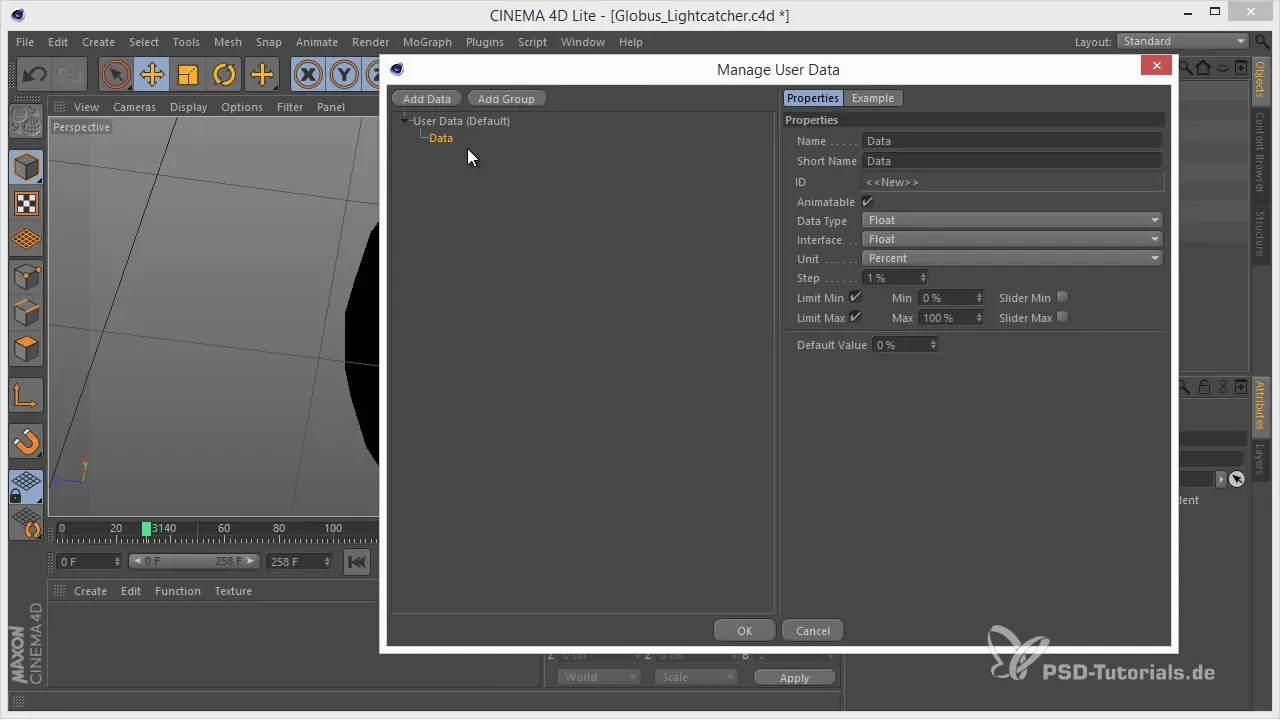Collapse the User Data (Default) tree node
The width and height of the screenshot is (1280, 720).
point(404,120)
